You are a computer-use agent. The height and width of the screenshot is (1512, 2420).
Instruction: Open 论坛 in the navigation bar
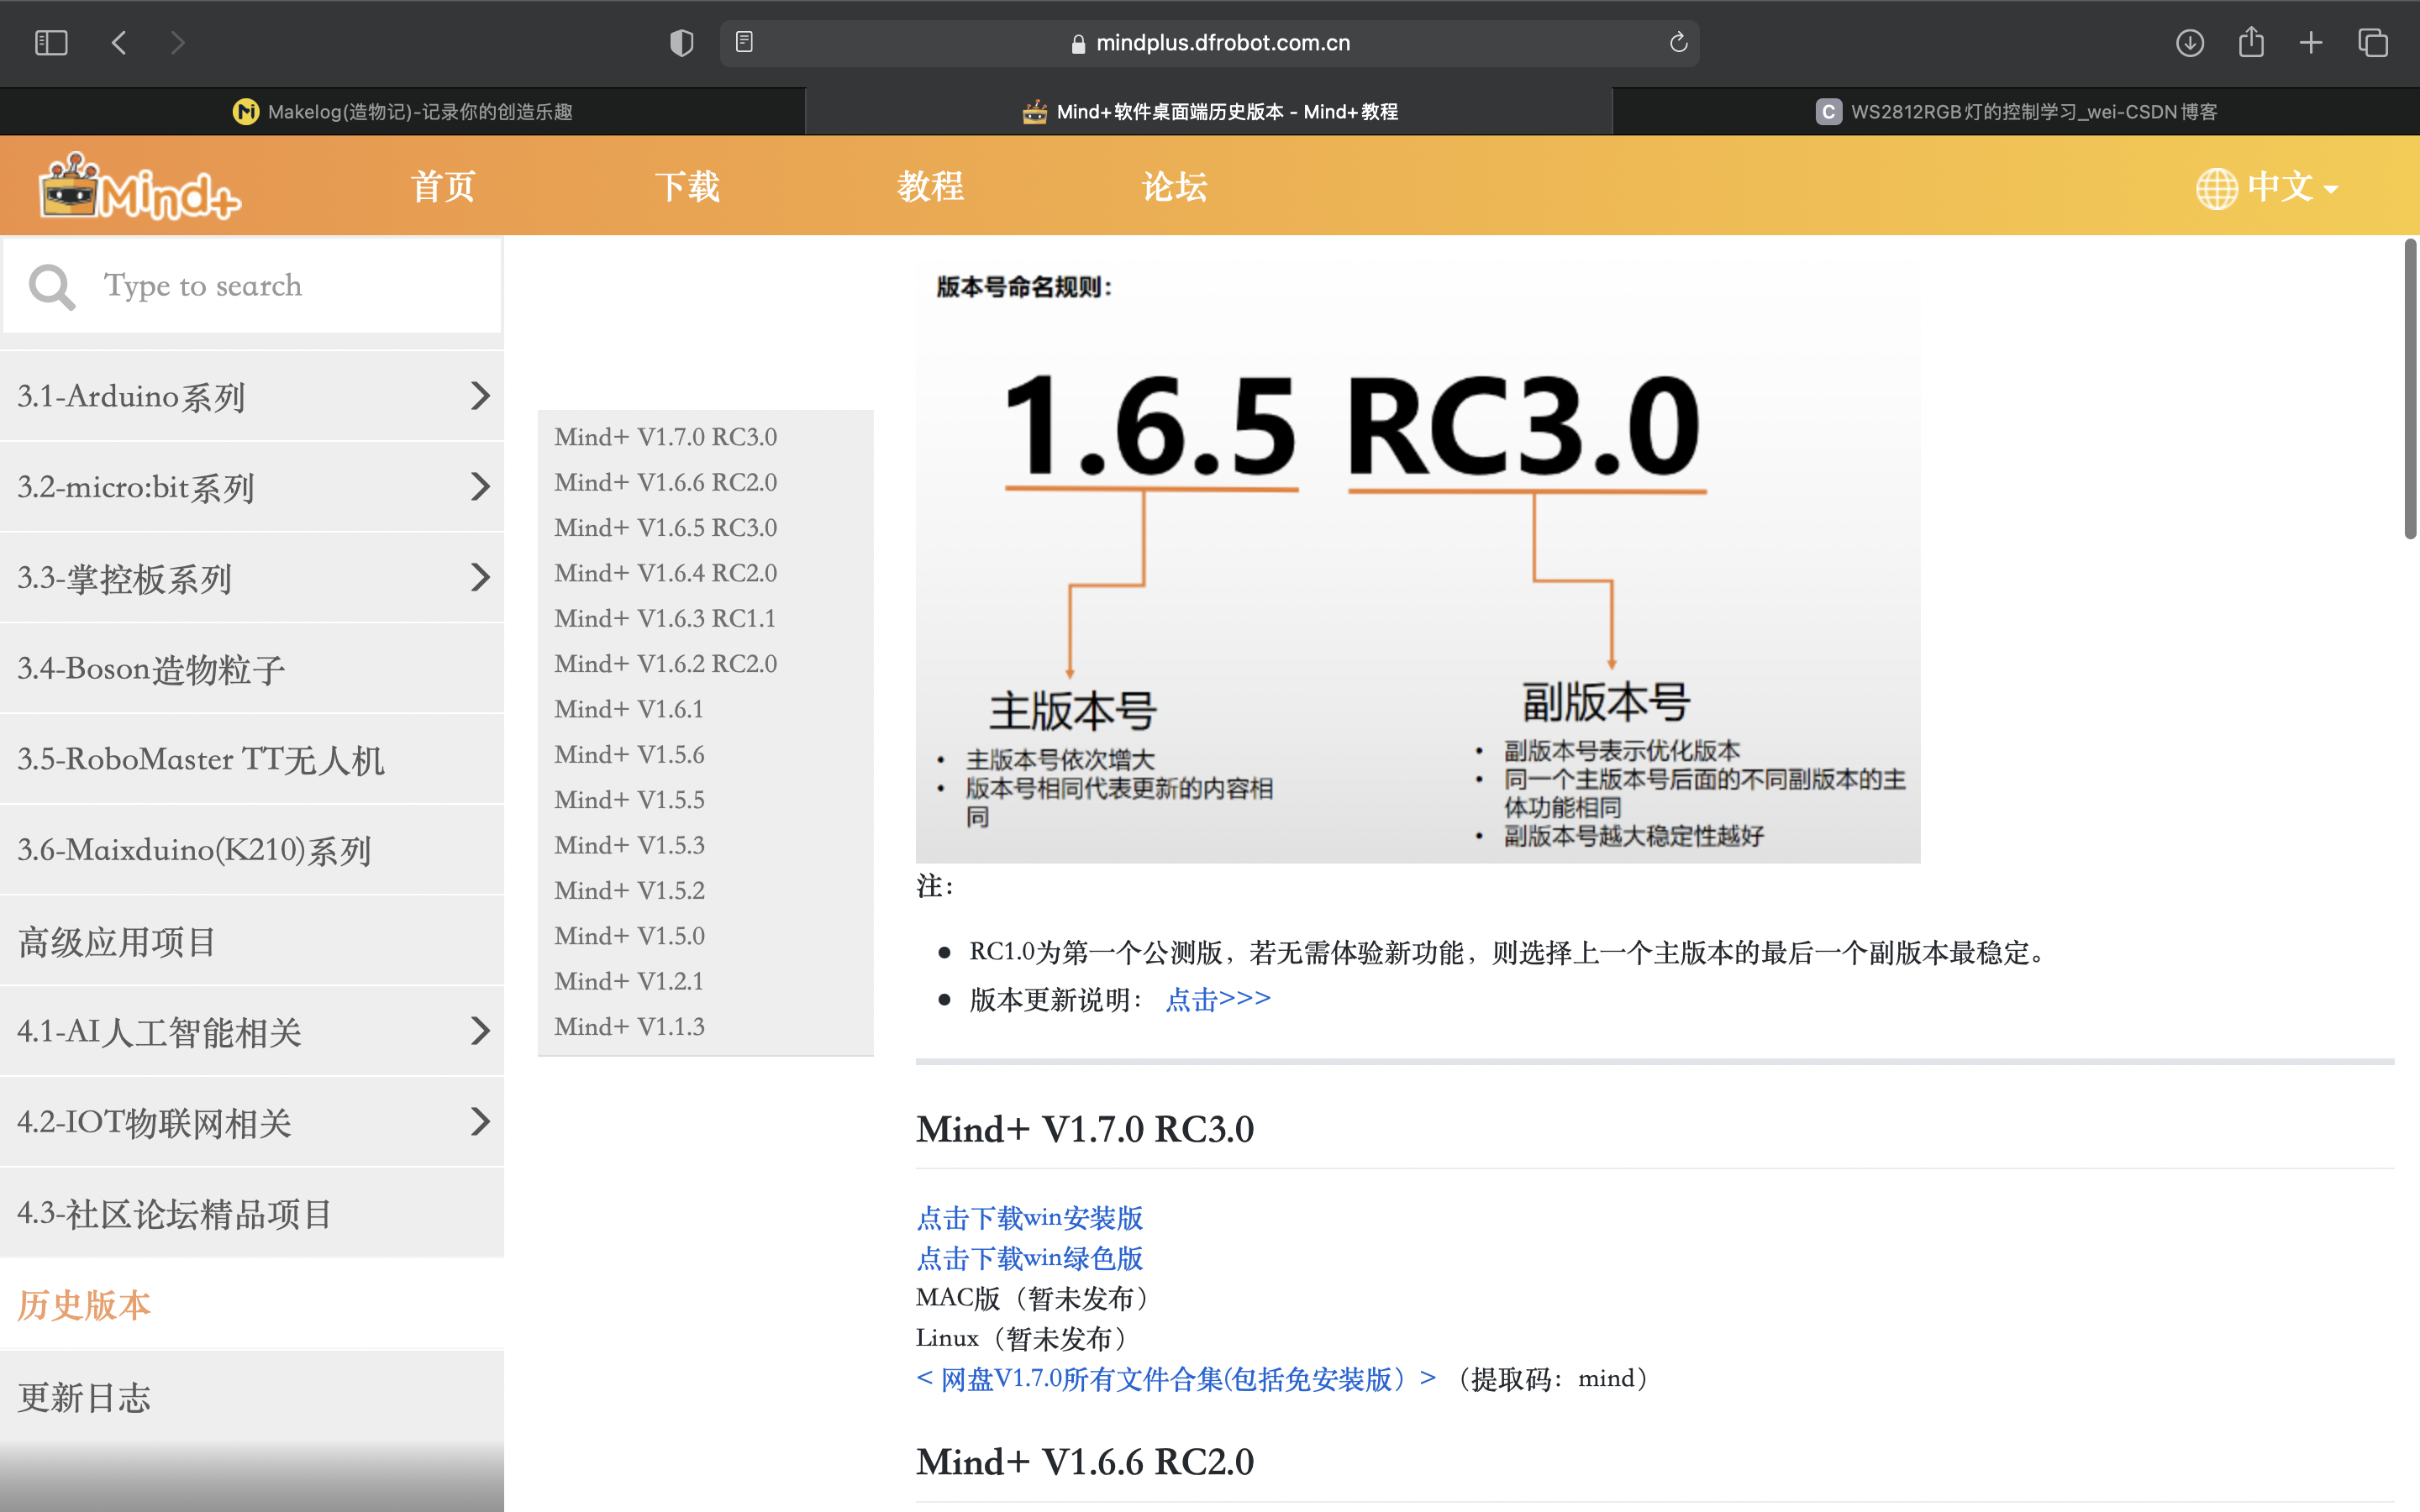[1174, 187]
